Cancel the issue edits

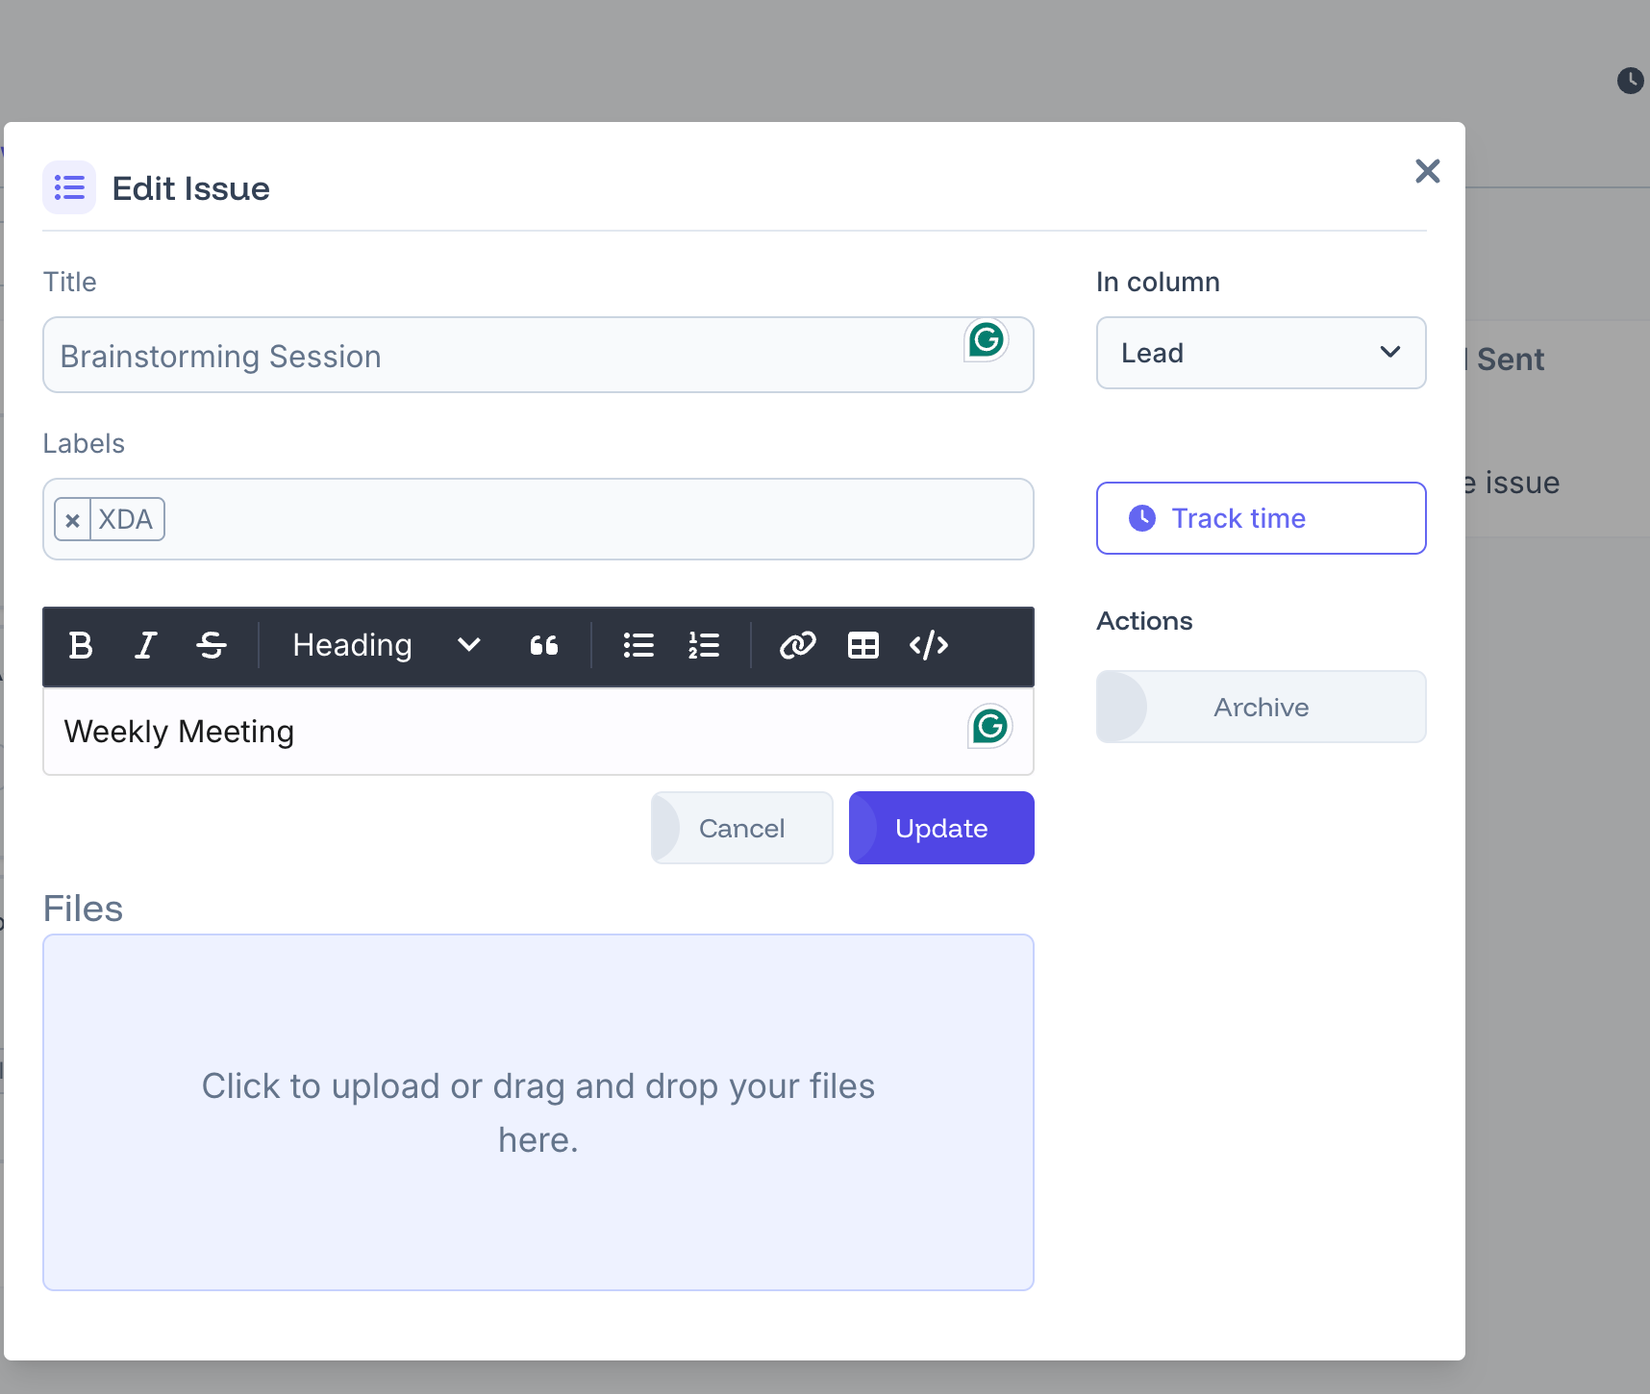point(741,827)
